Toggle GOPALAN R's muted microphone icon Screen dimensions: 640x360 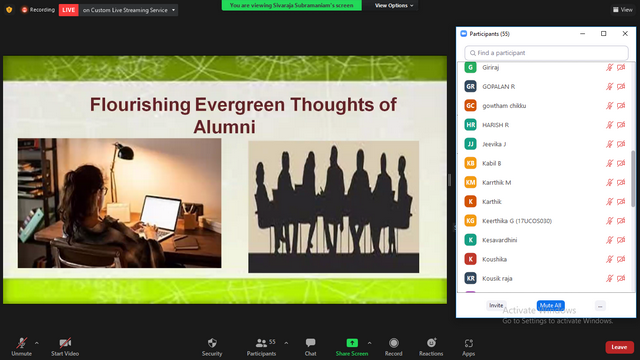pyautogui.click(x=609, y=87)
